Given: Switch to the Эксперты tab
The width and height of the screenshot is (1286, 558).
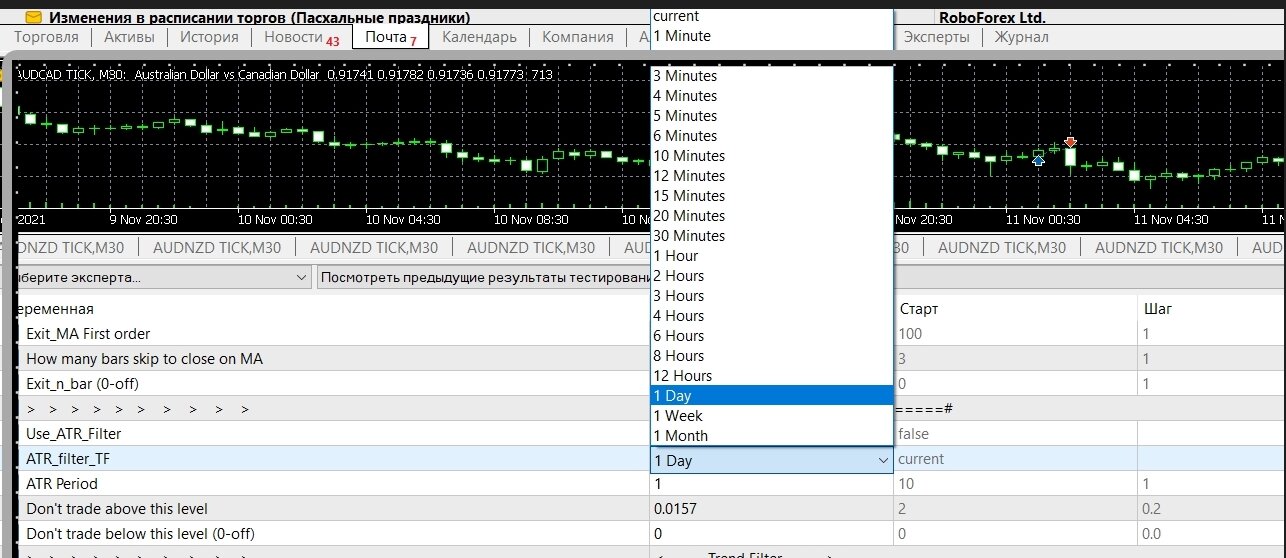Looking at the screenshot, I should pos(936,37).
